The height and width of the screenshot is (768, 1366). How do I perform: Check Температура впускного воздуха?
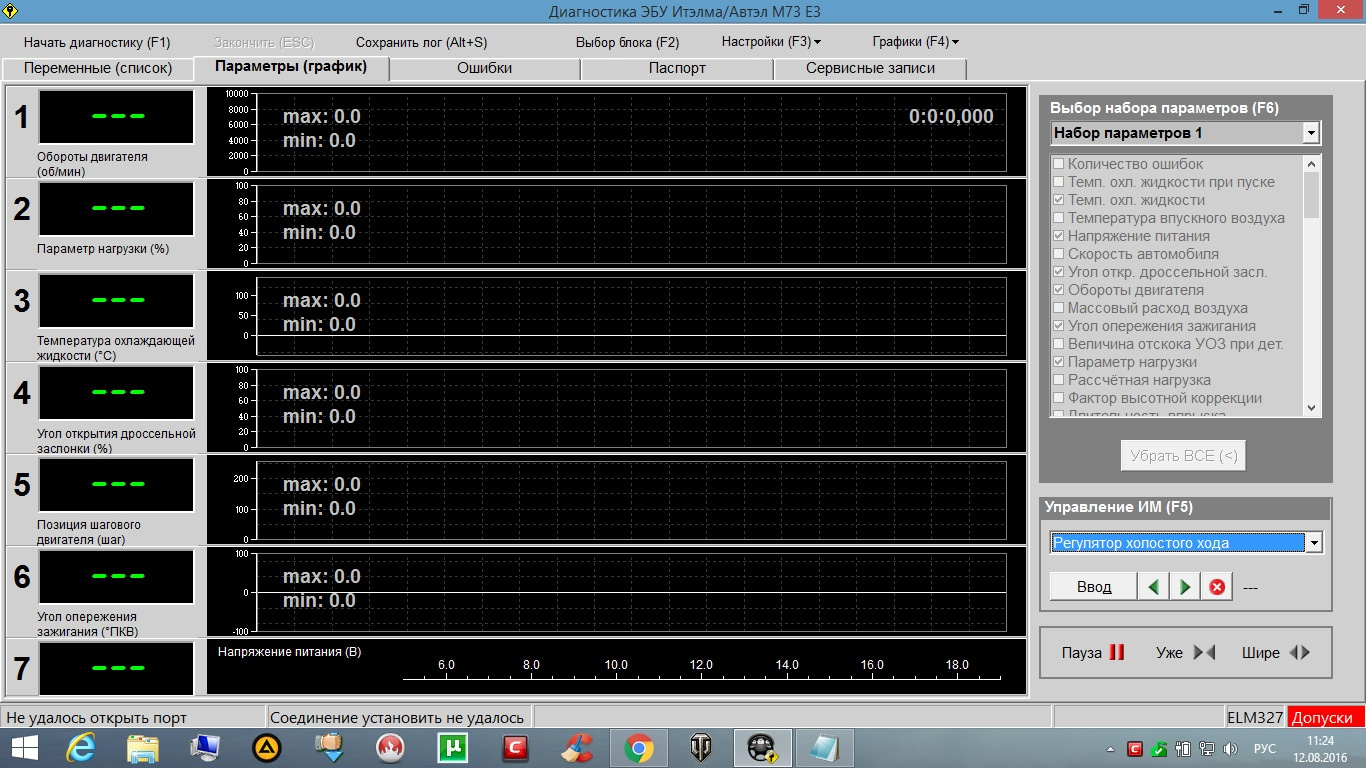[1059, 218]
